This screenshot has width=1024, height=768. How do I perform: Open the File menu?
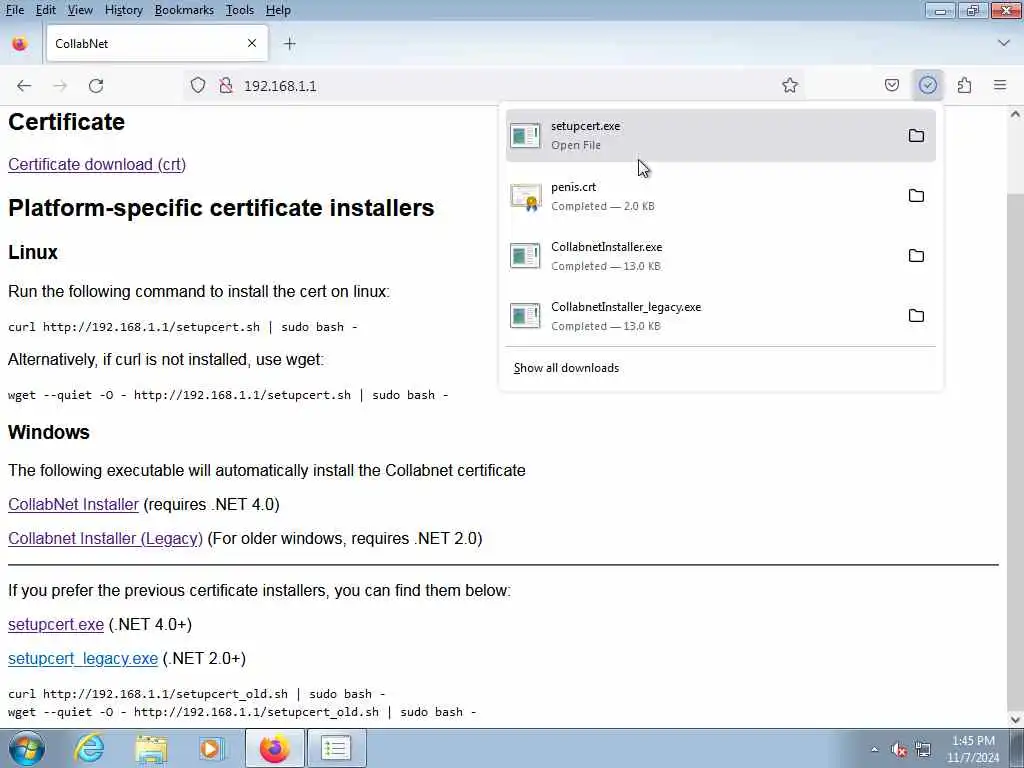point(14,10)
